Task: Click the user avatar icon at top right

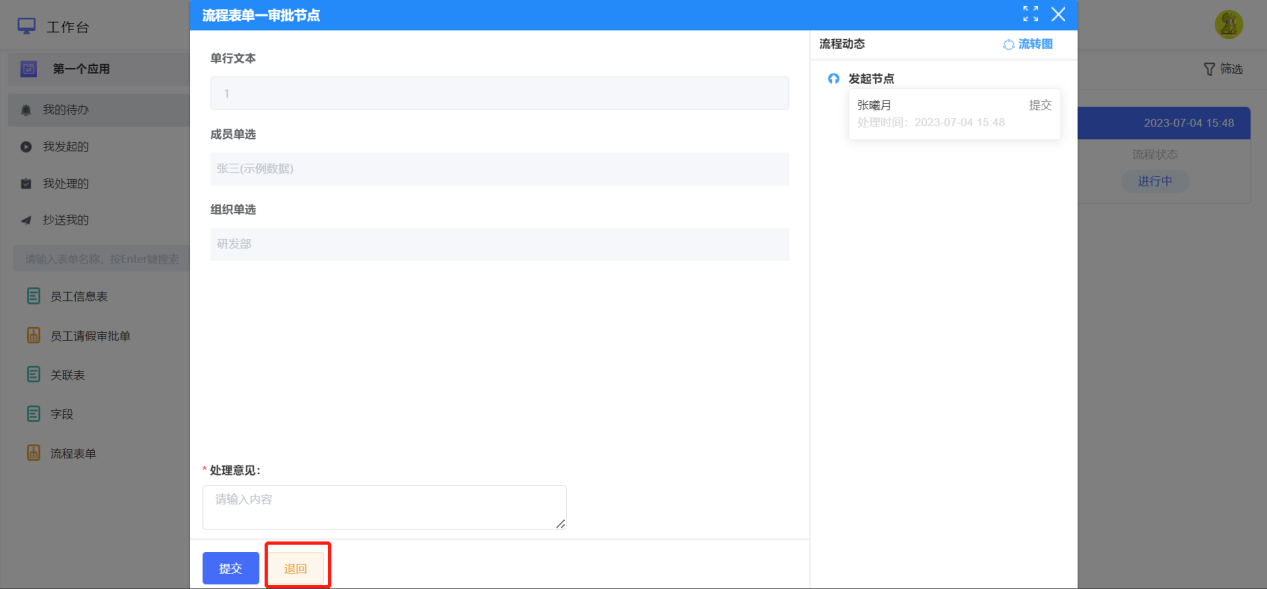Action: tap(1229, 25)
